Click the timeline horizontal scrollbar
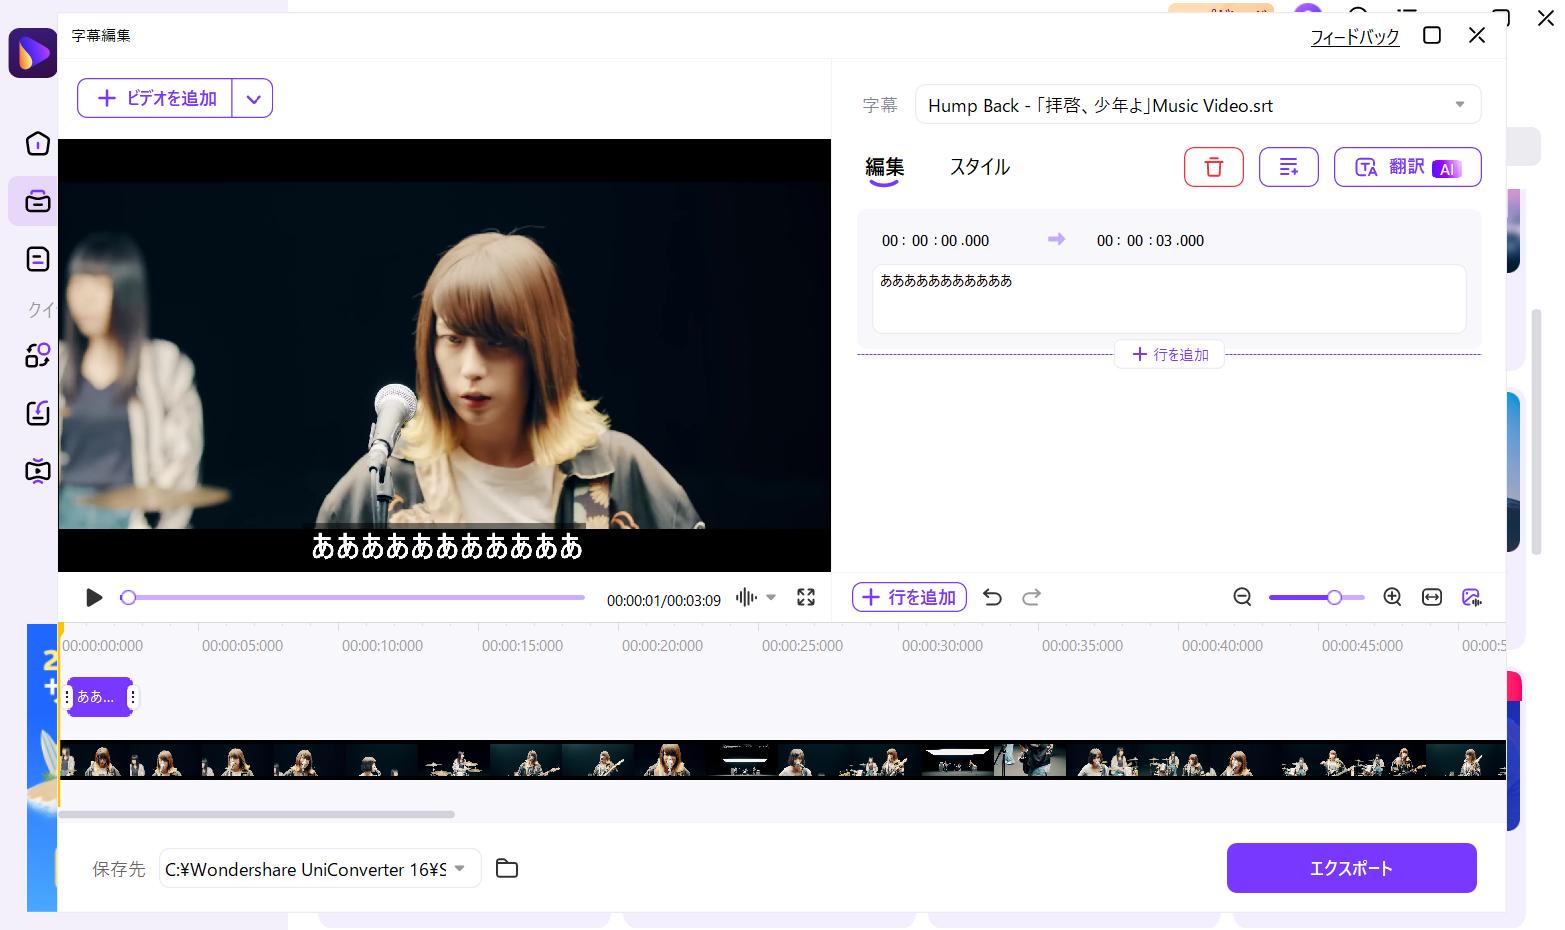The height and width of the screenshot is (930, 1565). coord(257,814)
